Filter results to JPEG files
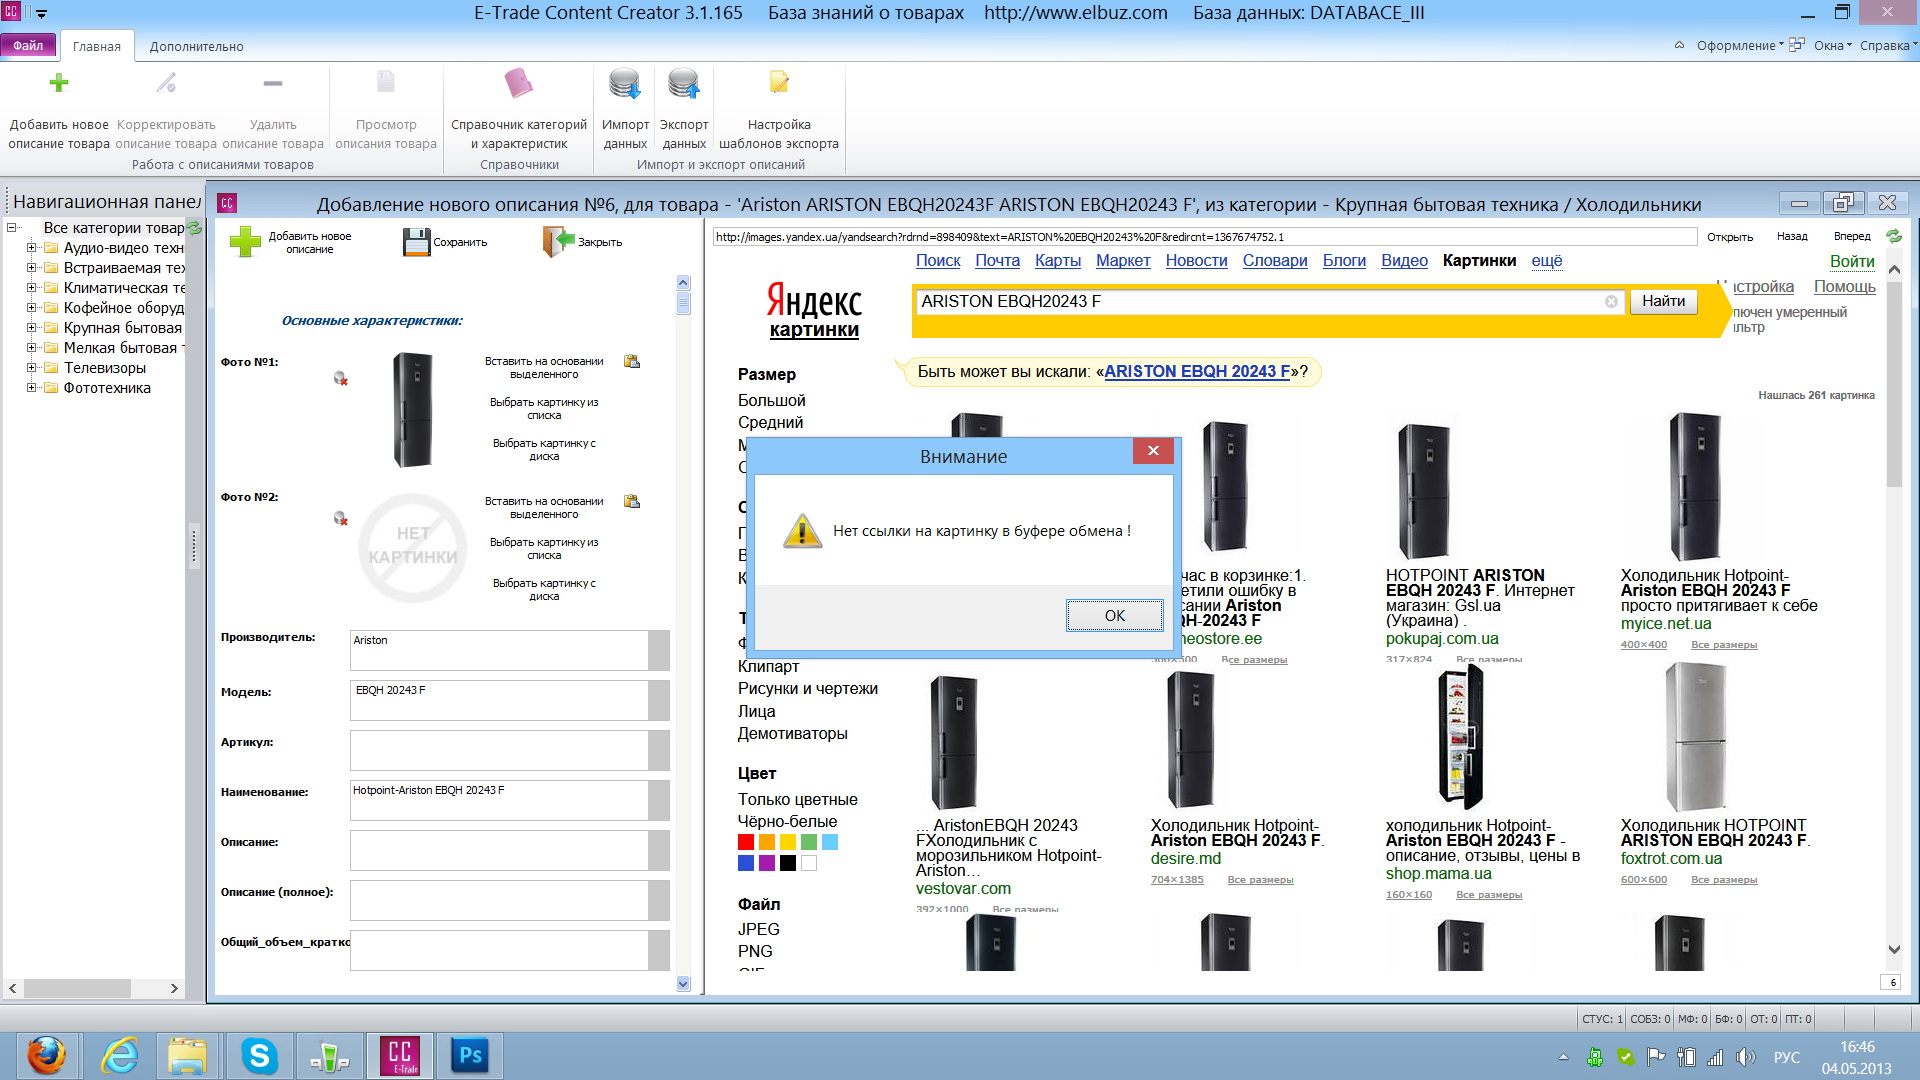The width and height of the screenshot is (1920, 1080). pos(758,929)
